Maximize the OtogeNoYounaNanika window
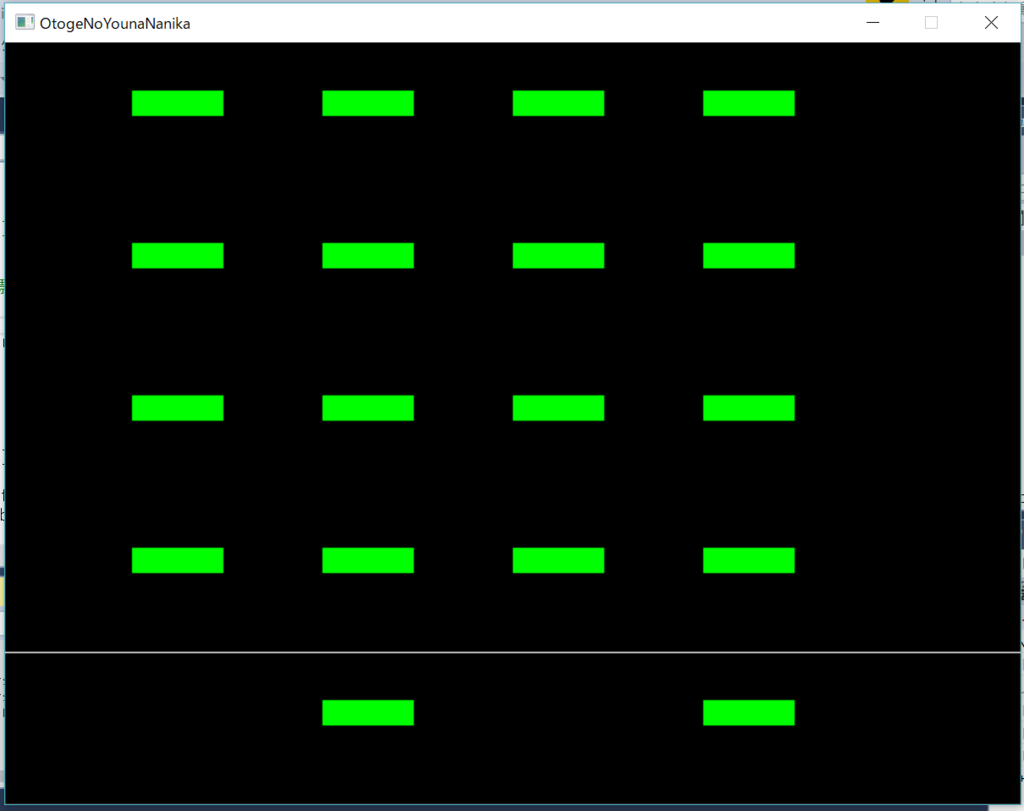 coord(931,23)
